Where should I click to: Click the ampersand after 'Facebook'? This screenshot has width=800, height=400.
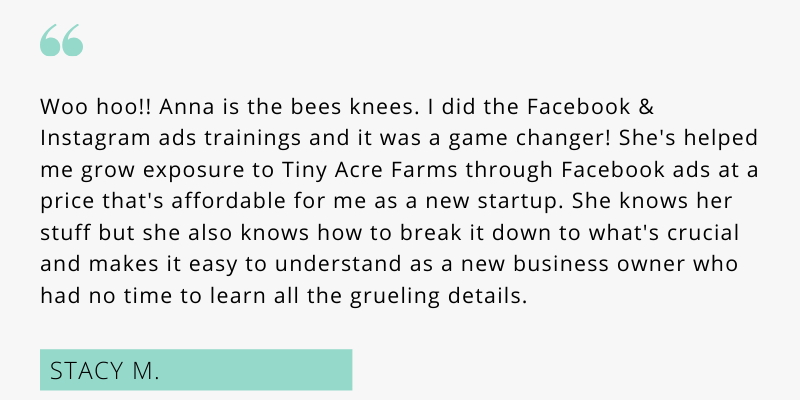(x=646, y=107)
